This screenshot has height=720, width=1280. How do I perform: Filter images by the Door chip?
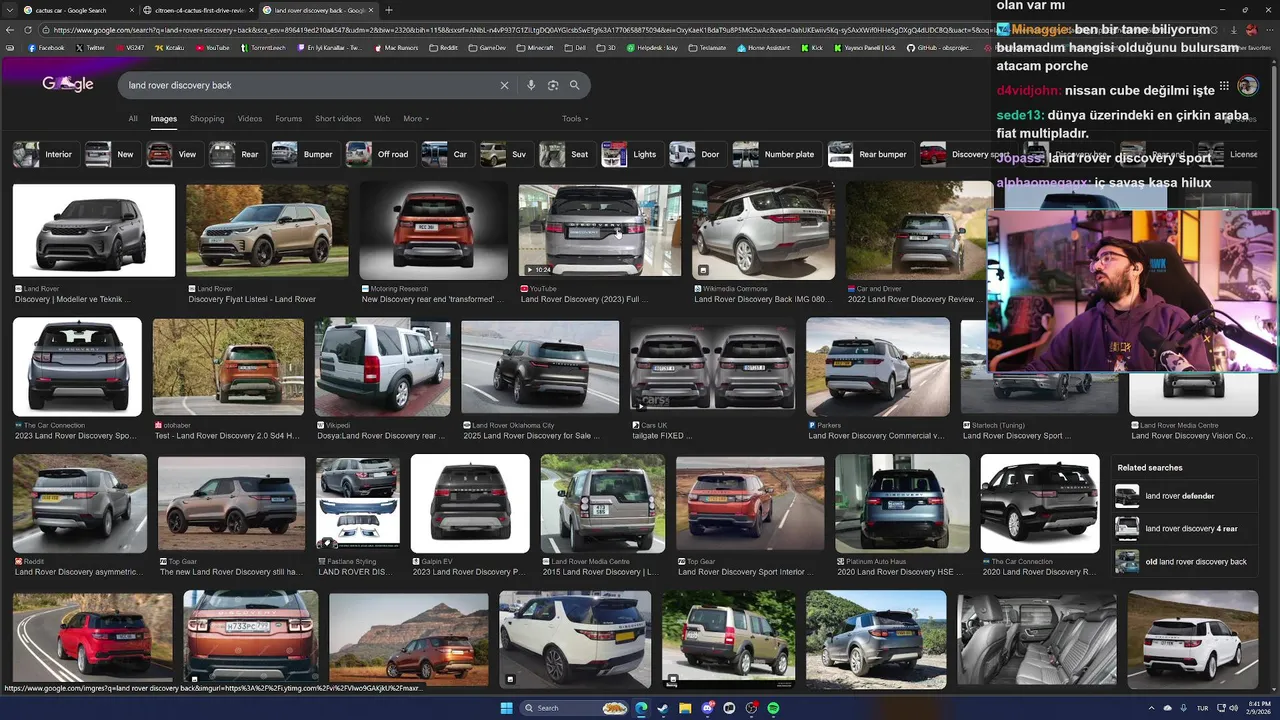(x=696, y=154)
